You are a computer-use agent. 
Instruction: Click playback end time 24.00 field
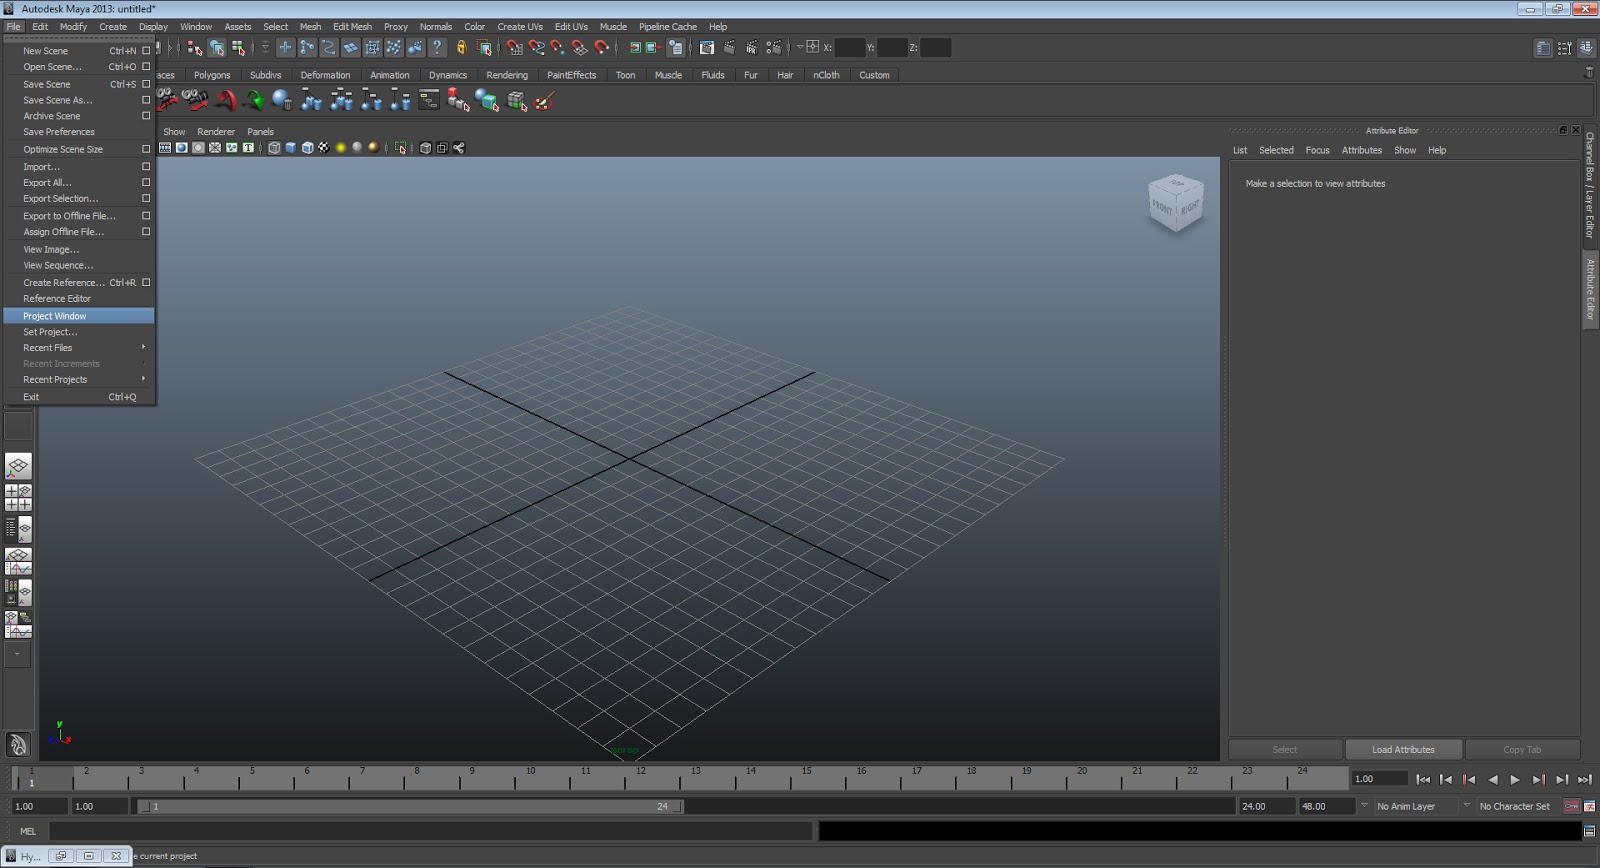coord(1267,806)
